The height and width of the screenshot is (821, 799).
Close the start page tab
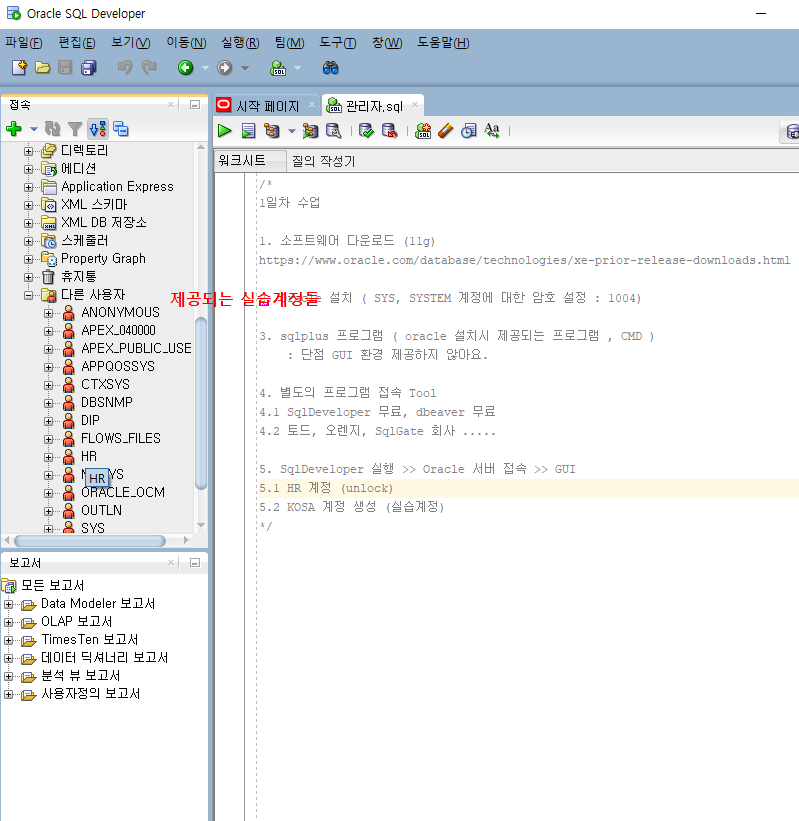pyautogui.click(x=312, y=105)
